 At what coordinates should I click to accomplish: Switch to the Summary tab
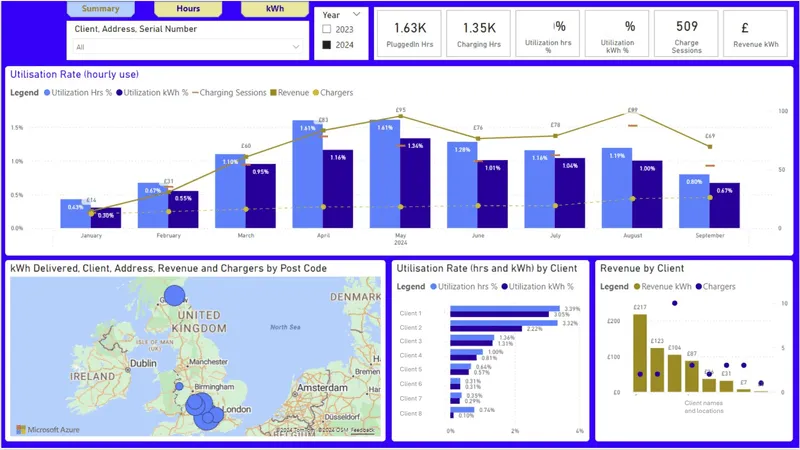click(101, 9)
